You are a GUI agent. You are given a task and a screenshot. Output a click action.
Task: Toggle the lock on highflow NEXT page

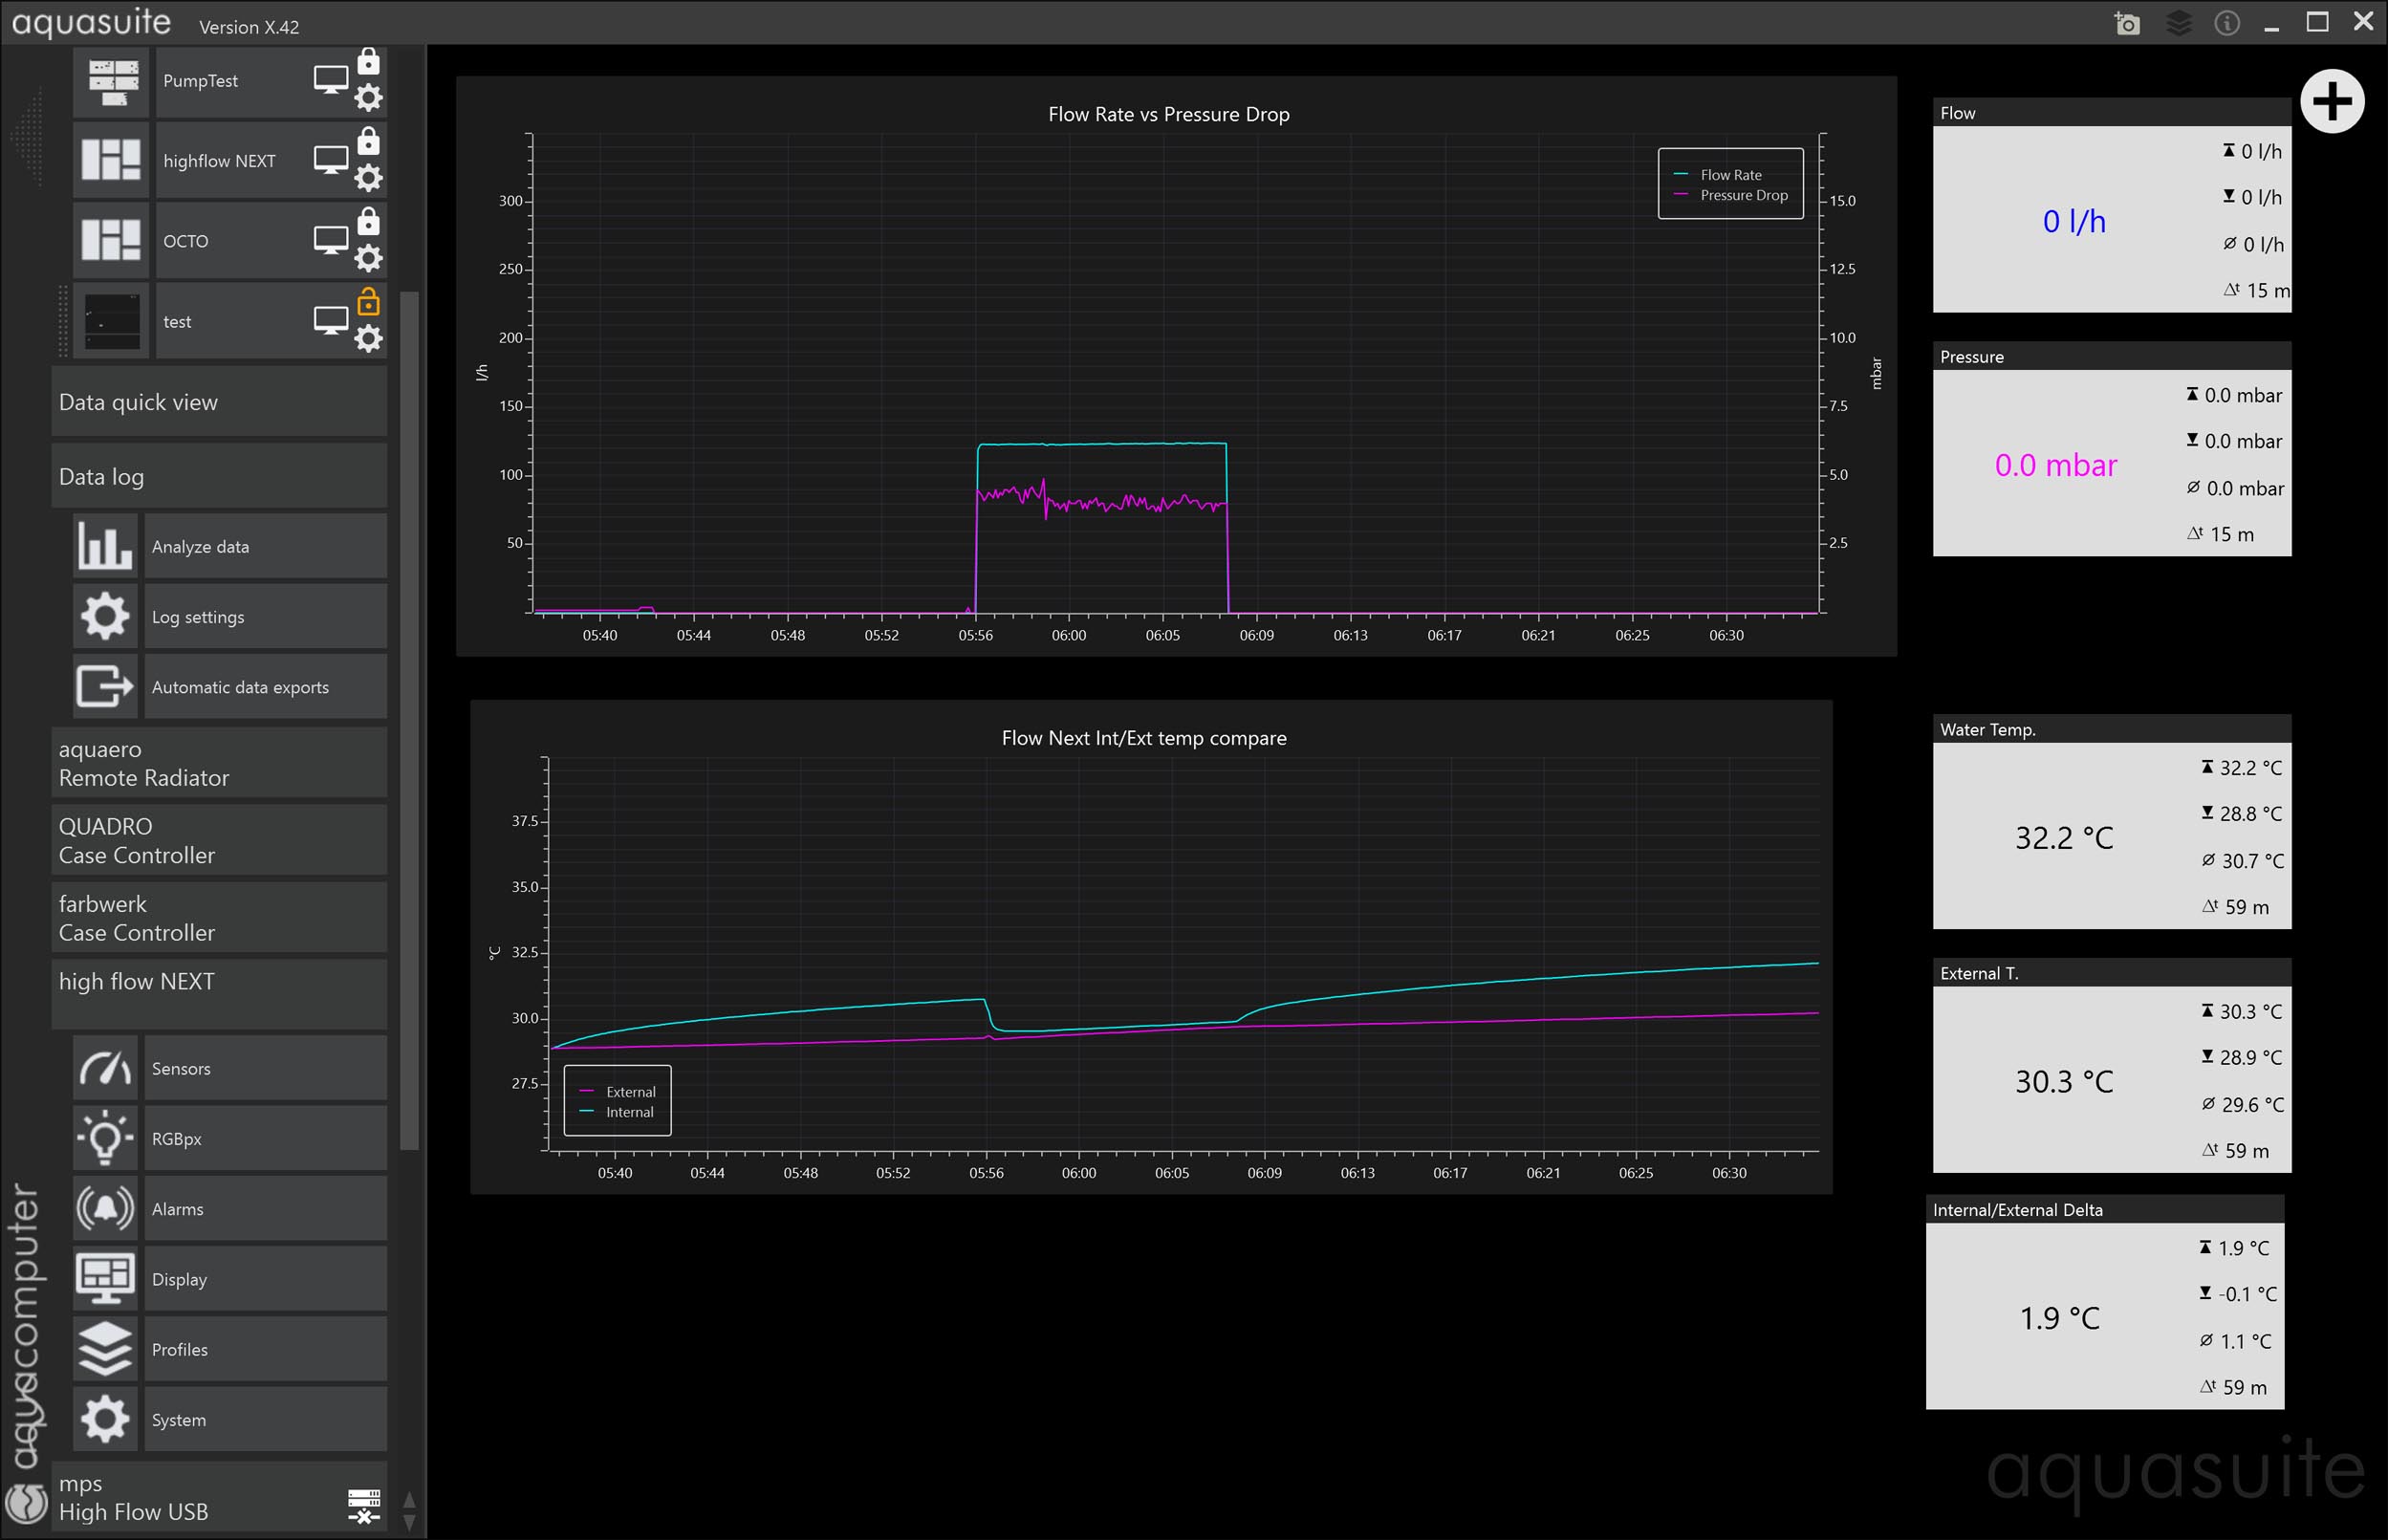(368, 141)
